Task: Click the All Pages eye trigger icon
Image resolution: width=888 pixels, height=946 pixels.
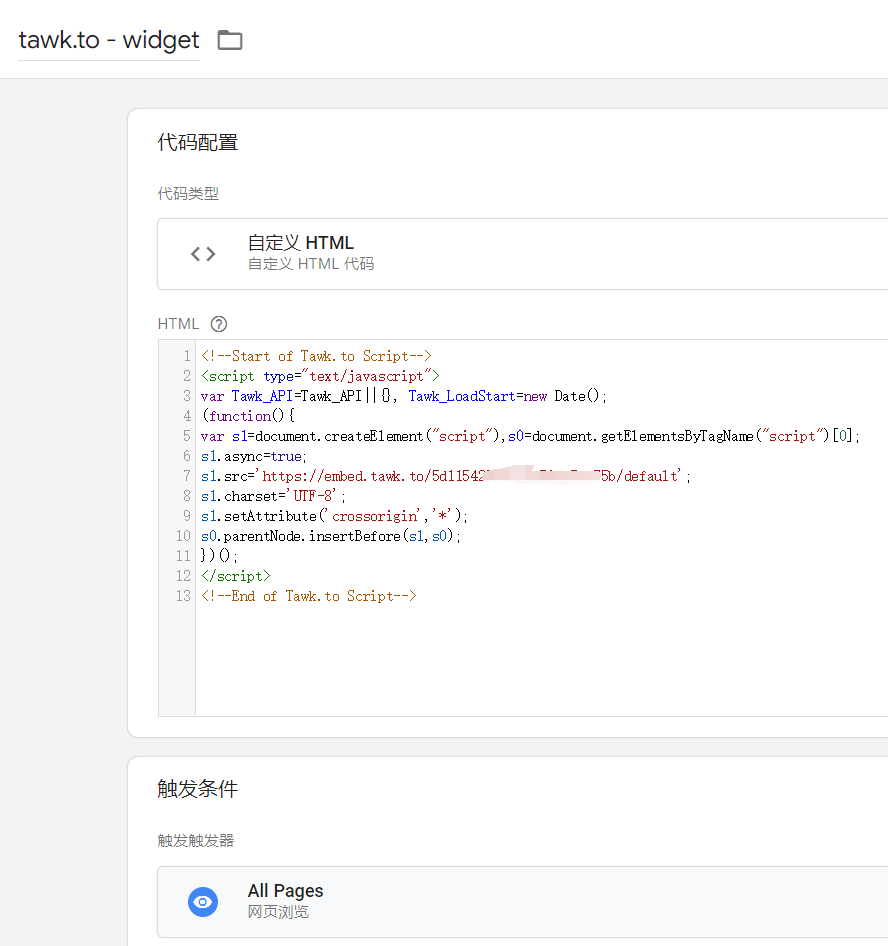Action: (x=203, y=902)
